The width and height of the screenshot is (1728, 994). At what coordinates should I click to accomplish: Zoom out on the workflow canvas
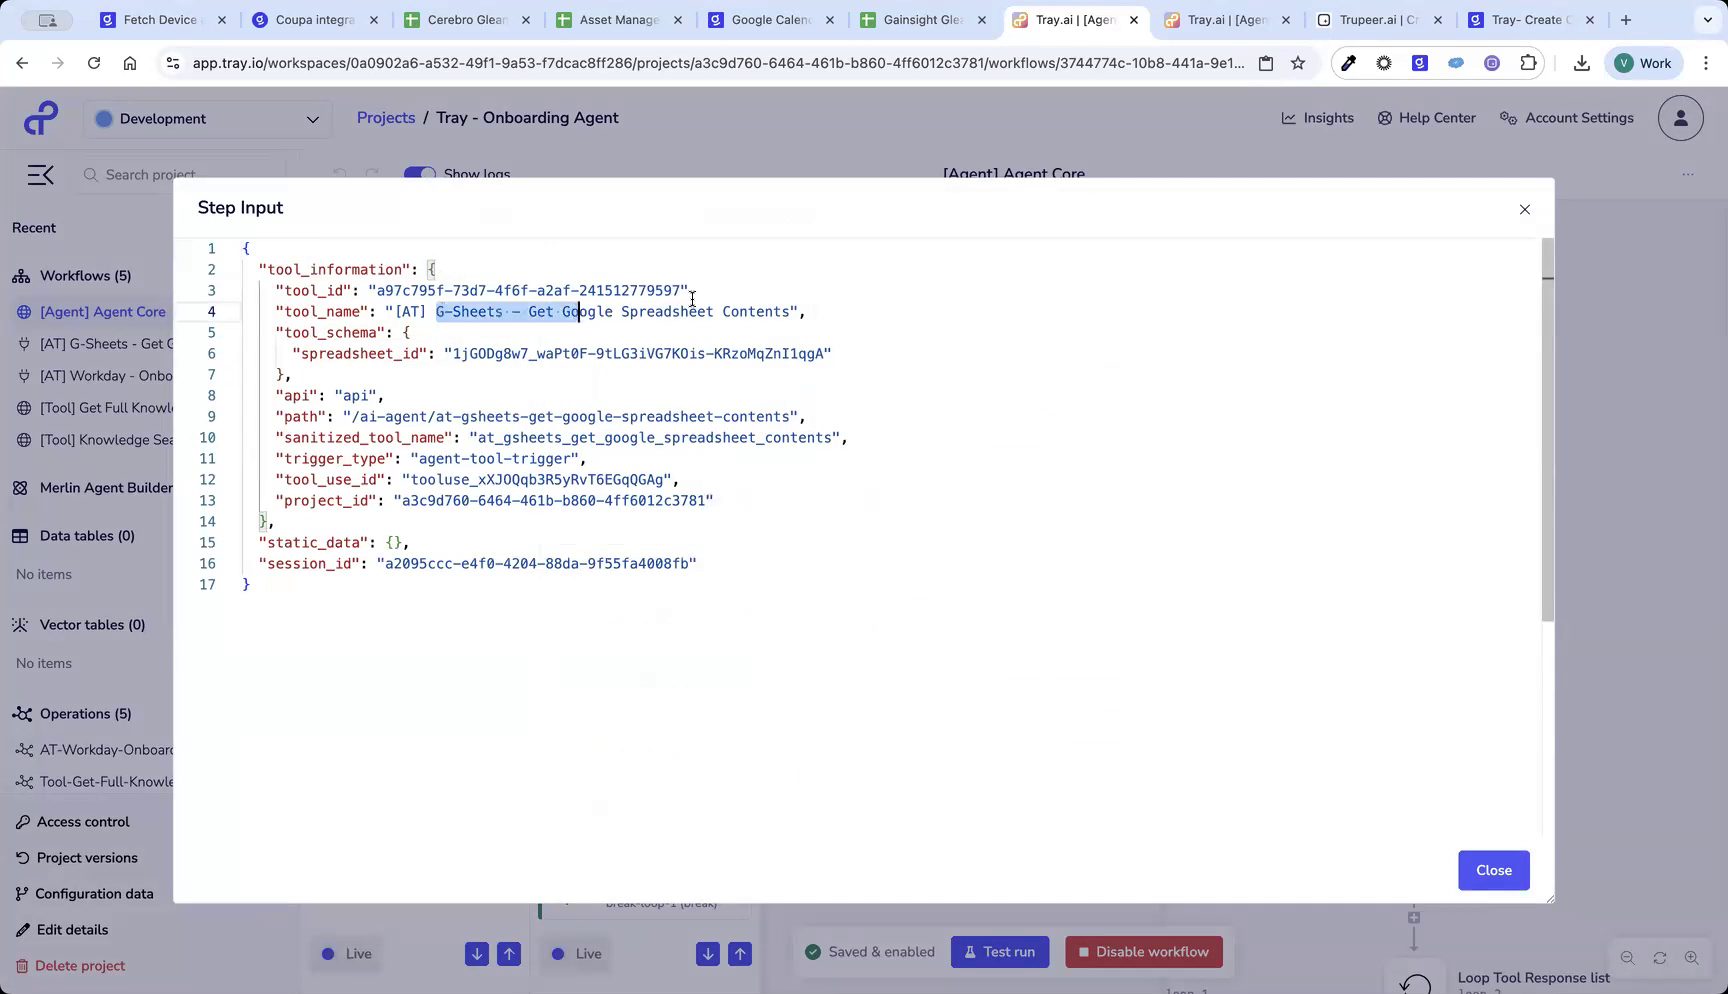click(x=1628, y=957)
